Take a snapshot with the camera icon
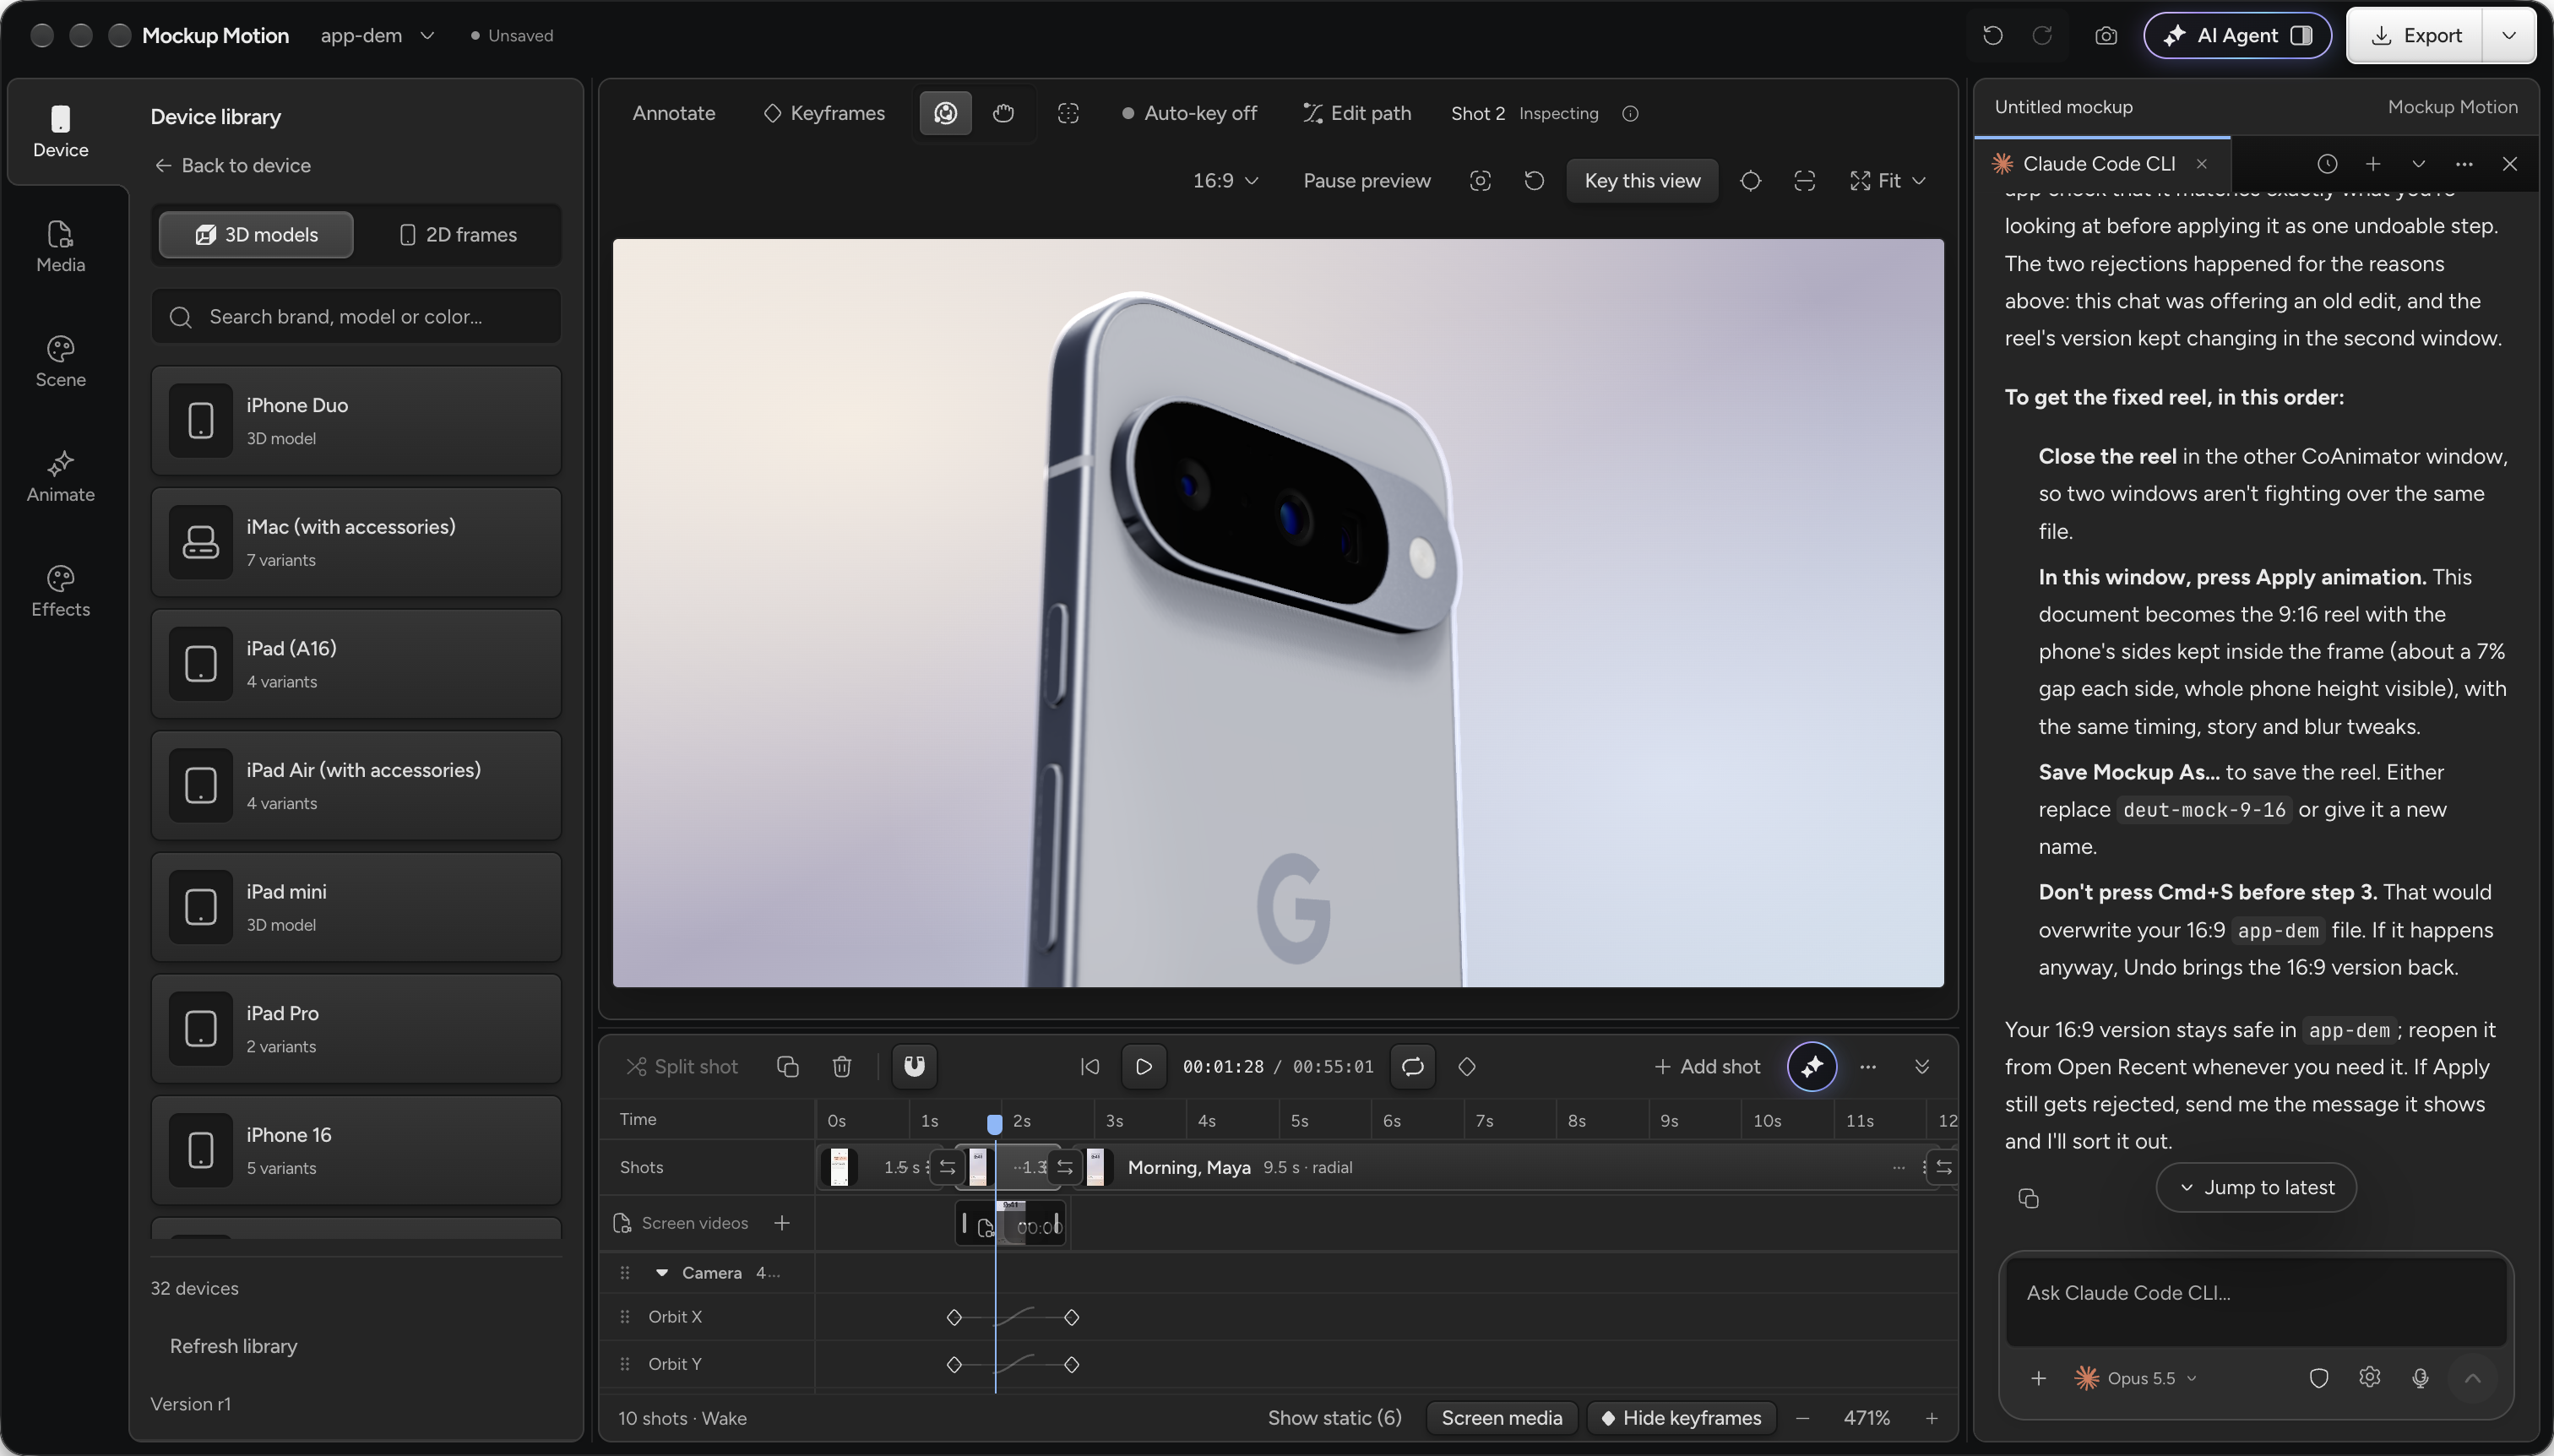 point(2106,36)
